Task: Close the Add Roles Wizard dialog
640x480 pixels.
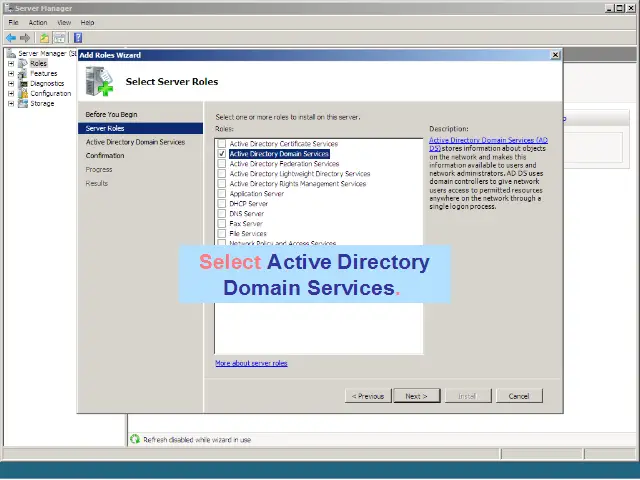Action: pos(555,55)
